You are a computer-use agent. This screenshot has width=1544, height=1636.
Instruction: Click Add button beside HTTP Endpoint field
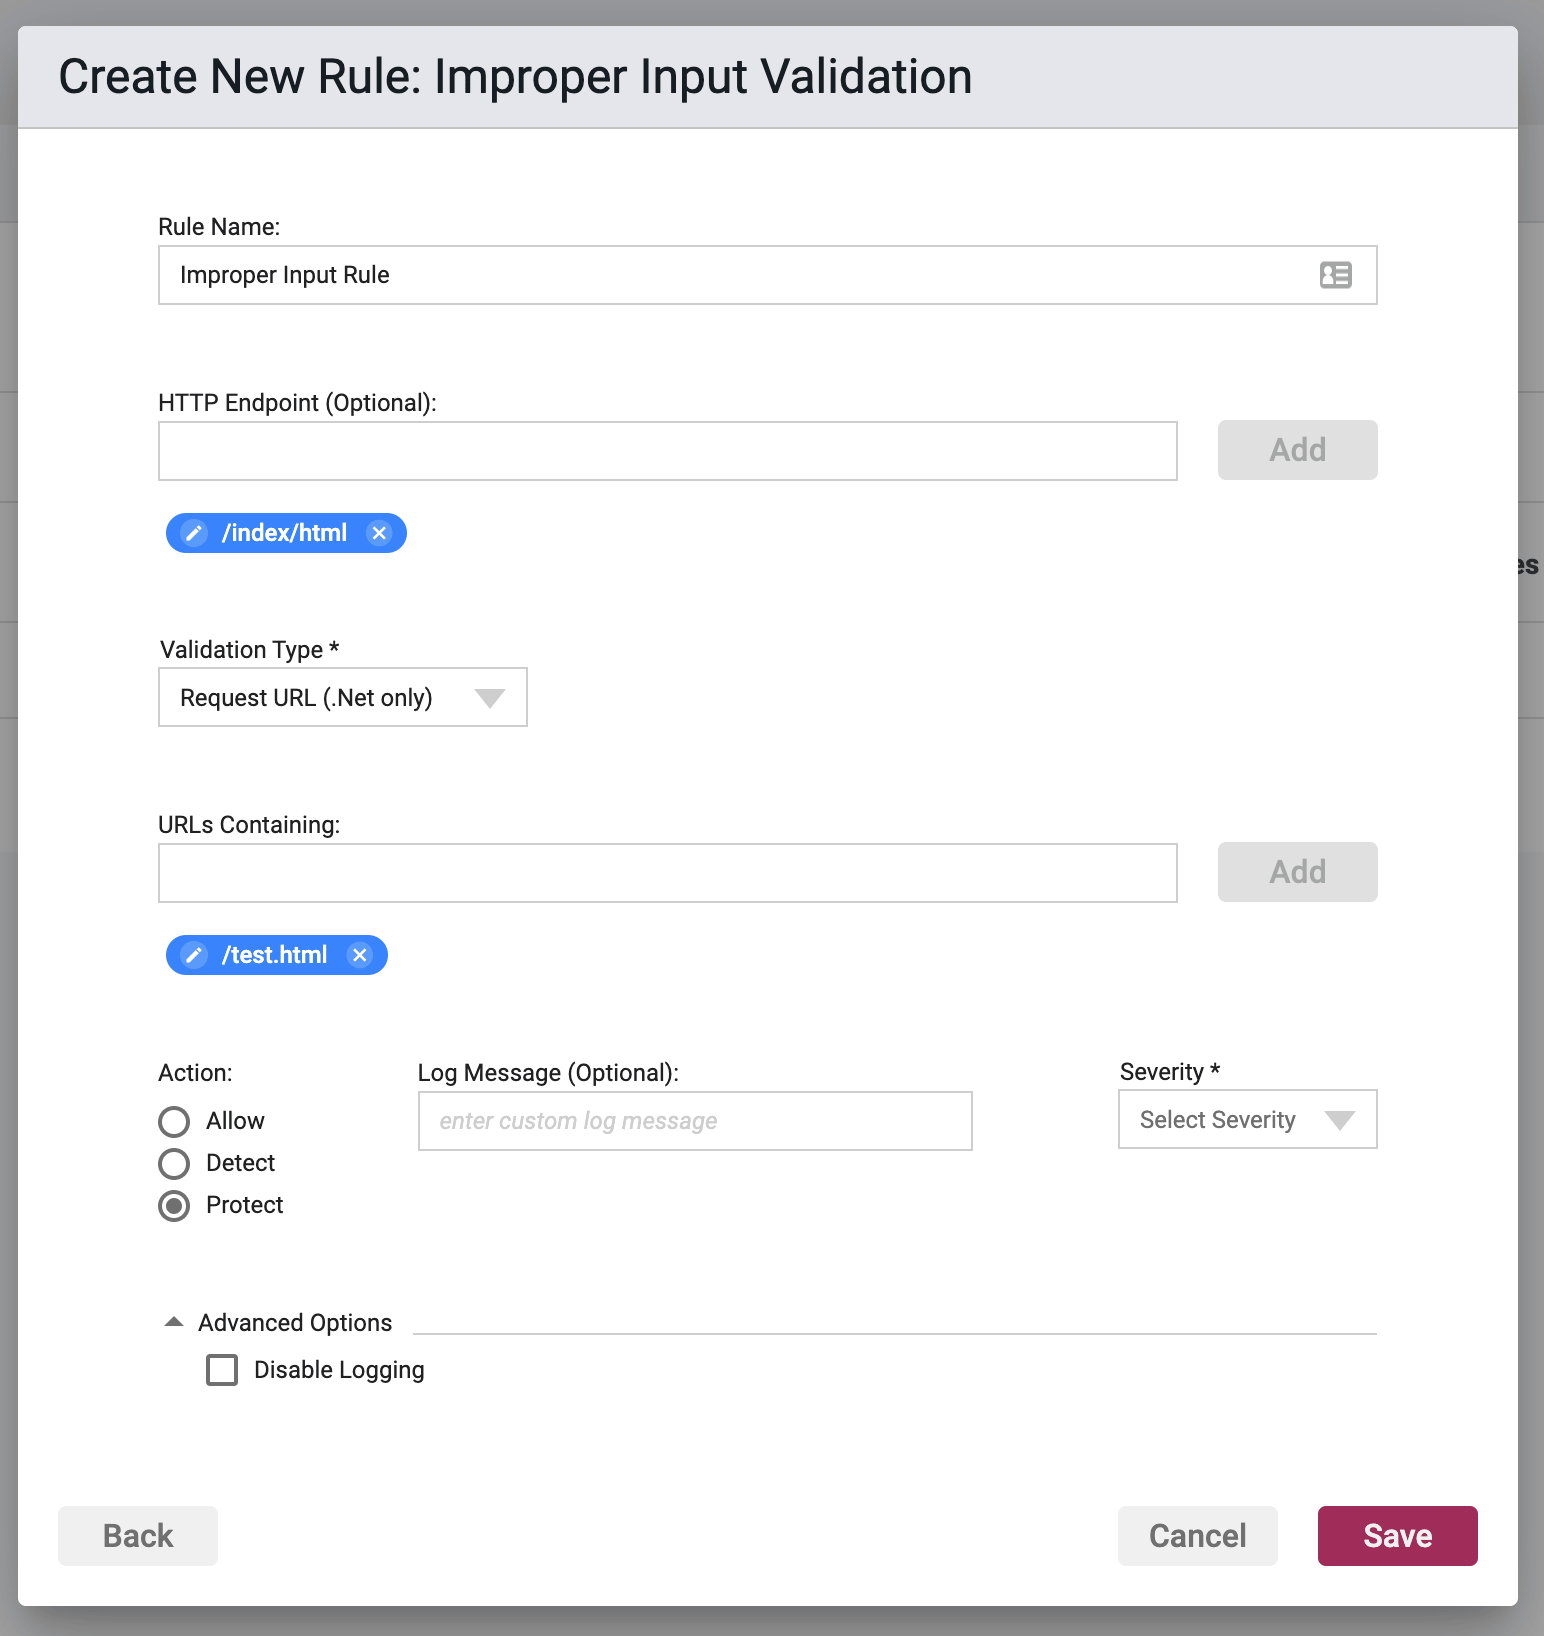click(1297, 450)
